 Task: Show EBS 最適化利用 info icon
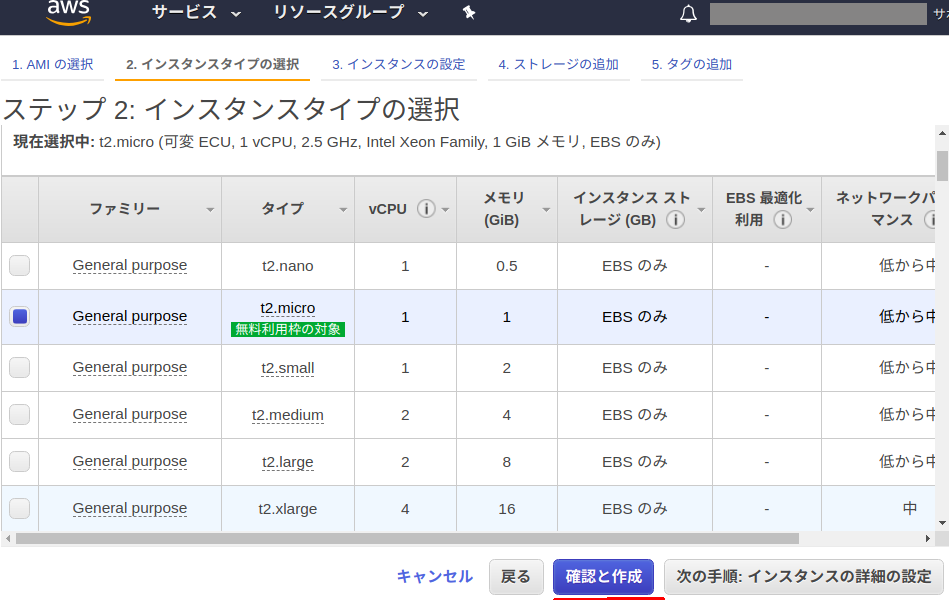pyautogui.click(x=783, y=220)
